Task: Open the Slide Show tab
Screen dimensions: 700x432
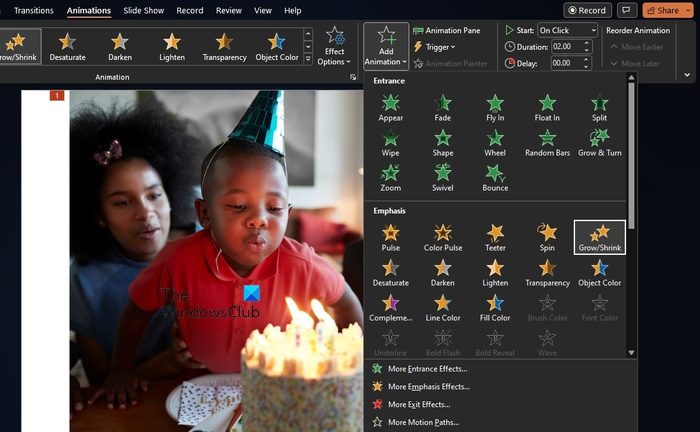Action: tap(144, 10)
